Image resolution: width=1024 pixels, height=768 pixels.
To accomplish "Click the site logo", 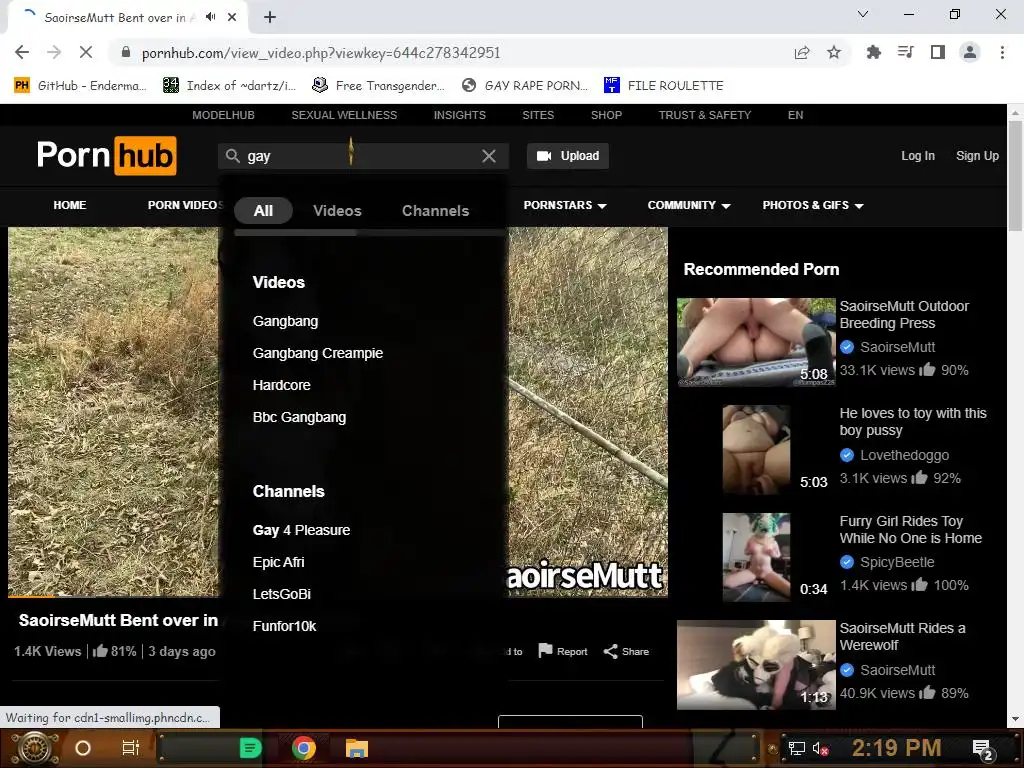I will click(x=106, y=155).
